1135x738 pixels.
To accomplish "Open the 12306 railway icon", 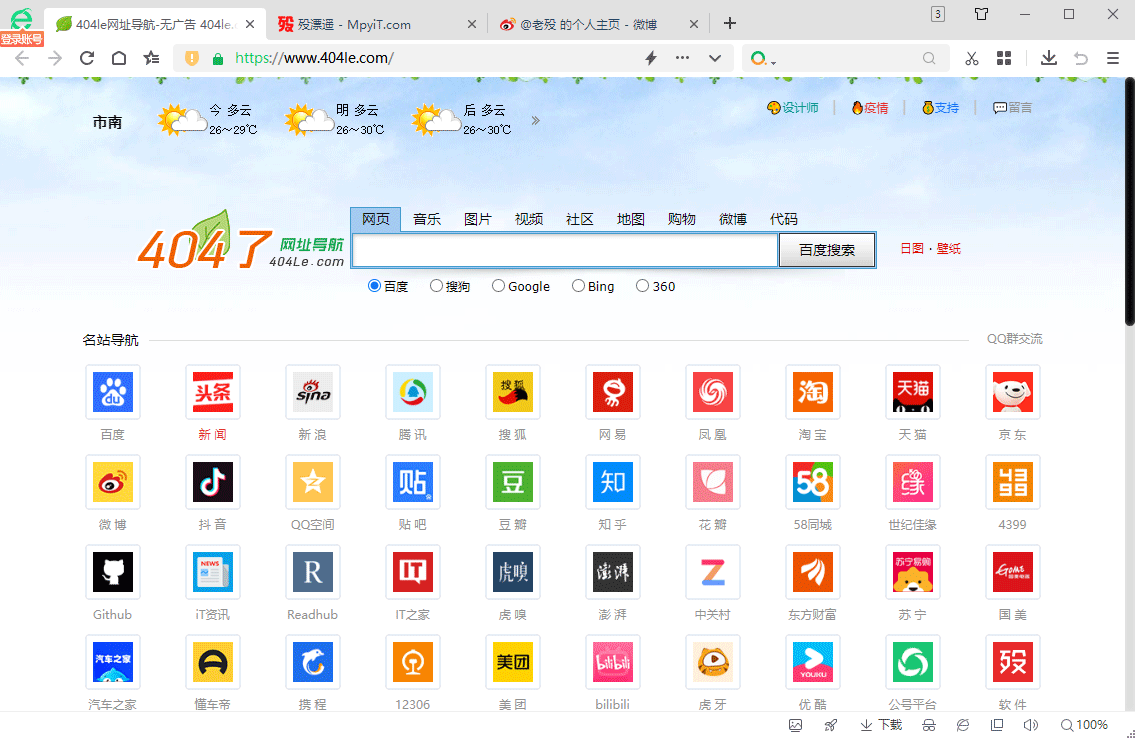I will pyautogui.click(x=413, y=661).
